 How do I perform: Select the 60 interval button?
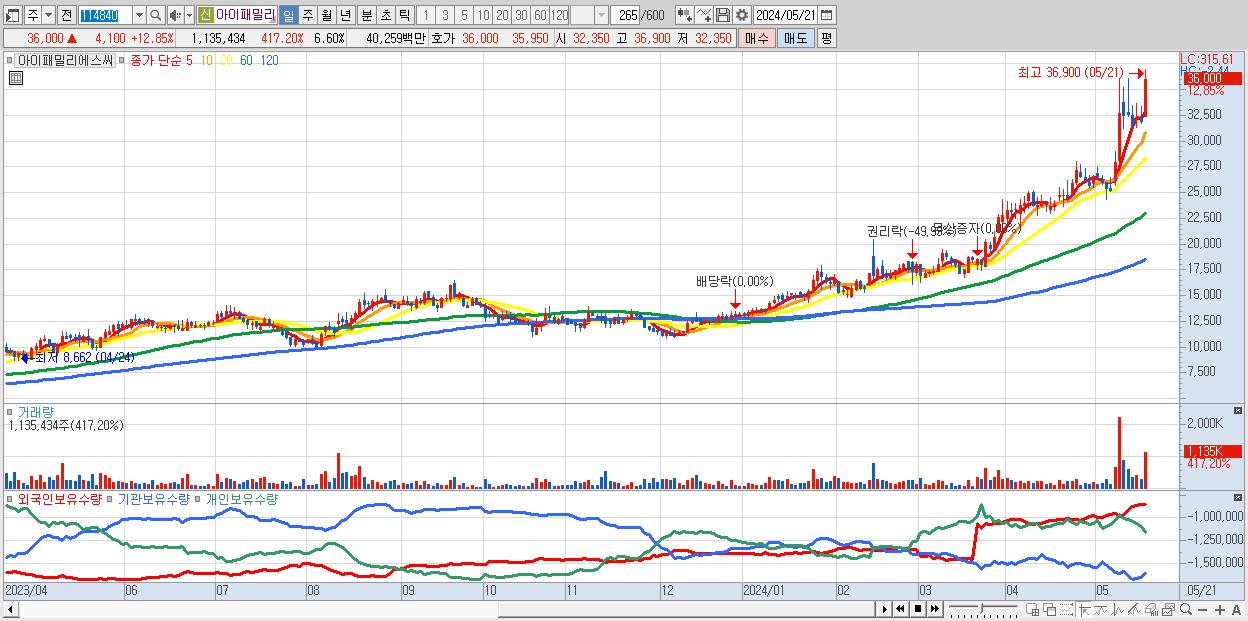540,15
